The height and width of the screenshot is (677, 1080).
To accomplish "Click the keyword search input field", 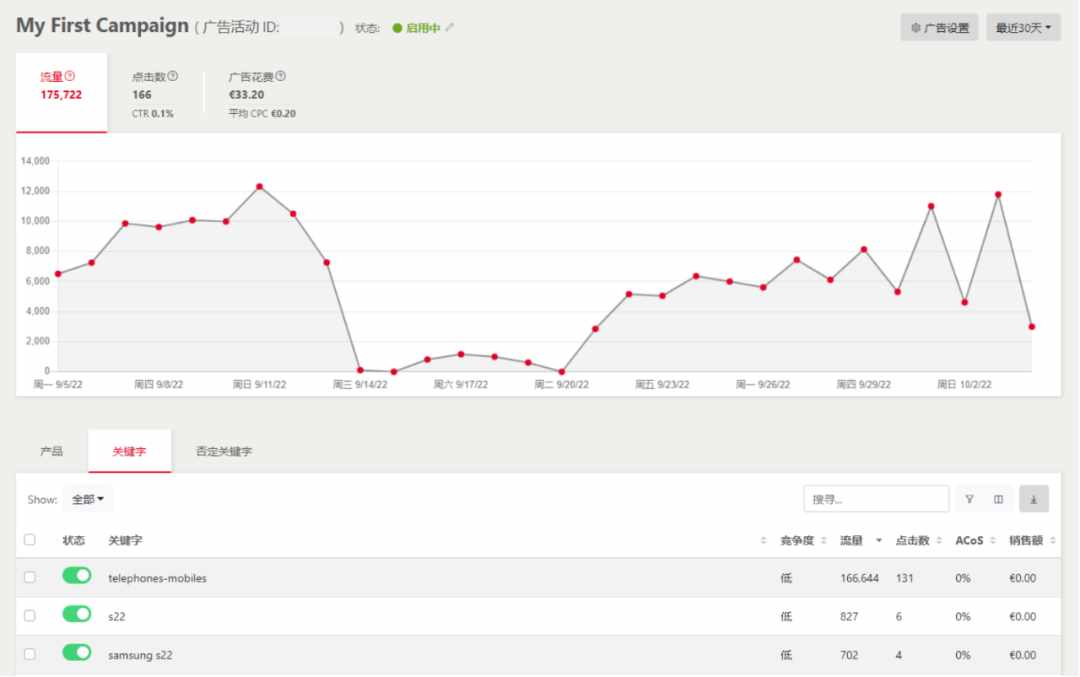I will tap(876, 499).
